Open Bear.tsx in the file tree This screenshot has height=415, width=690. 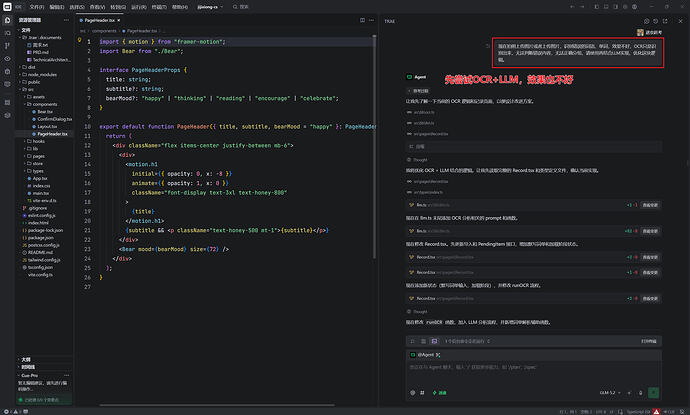click(45, 112)
